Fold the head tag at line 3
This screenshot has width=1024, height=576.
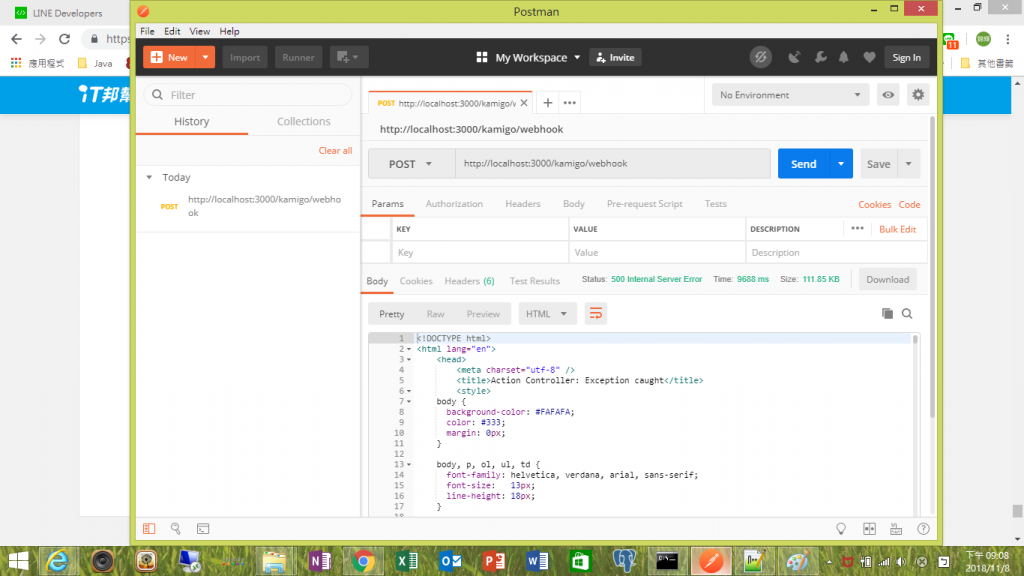point(409,360)
